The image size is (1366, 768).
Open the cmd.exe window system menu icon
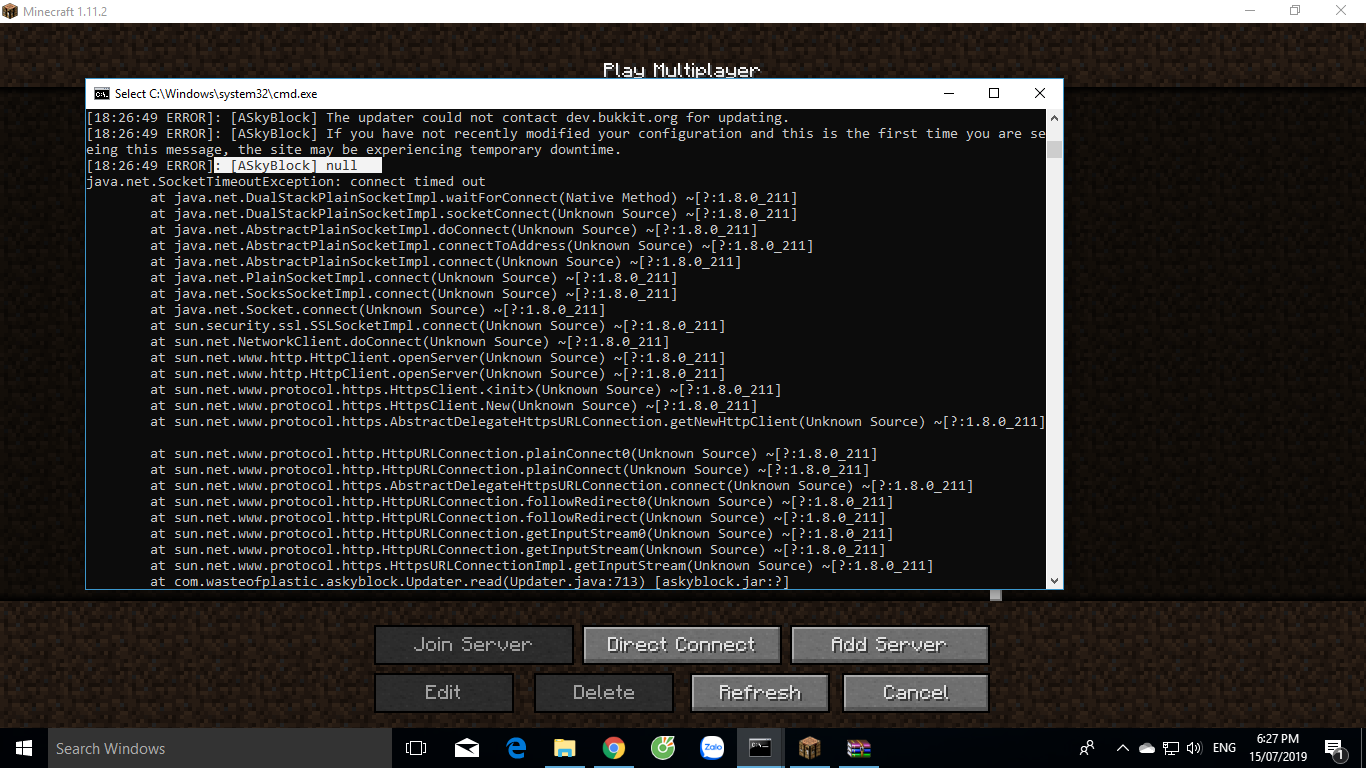pos(102,93)
